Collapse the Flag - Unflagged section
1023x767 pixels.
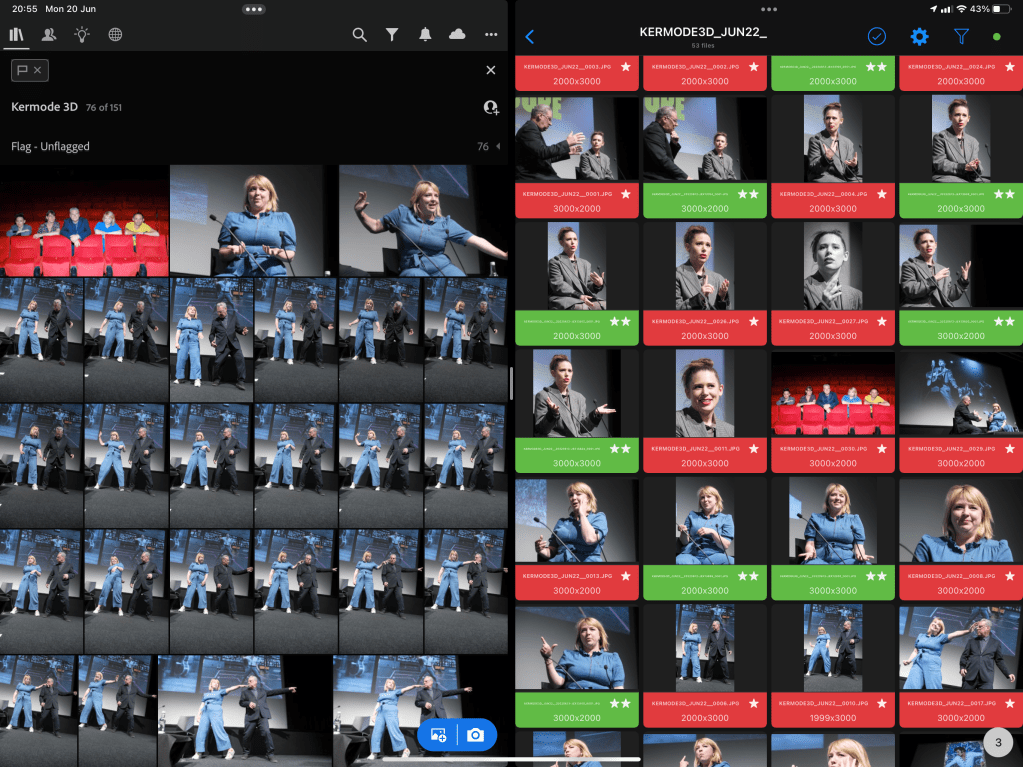[x=498, y=147]
